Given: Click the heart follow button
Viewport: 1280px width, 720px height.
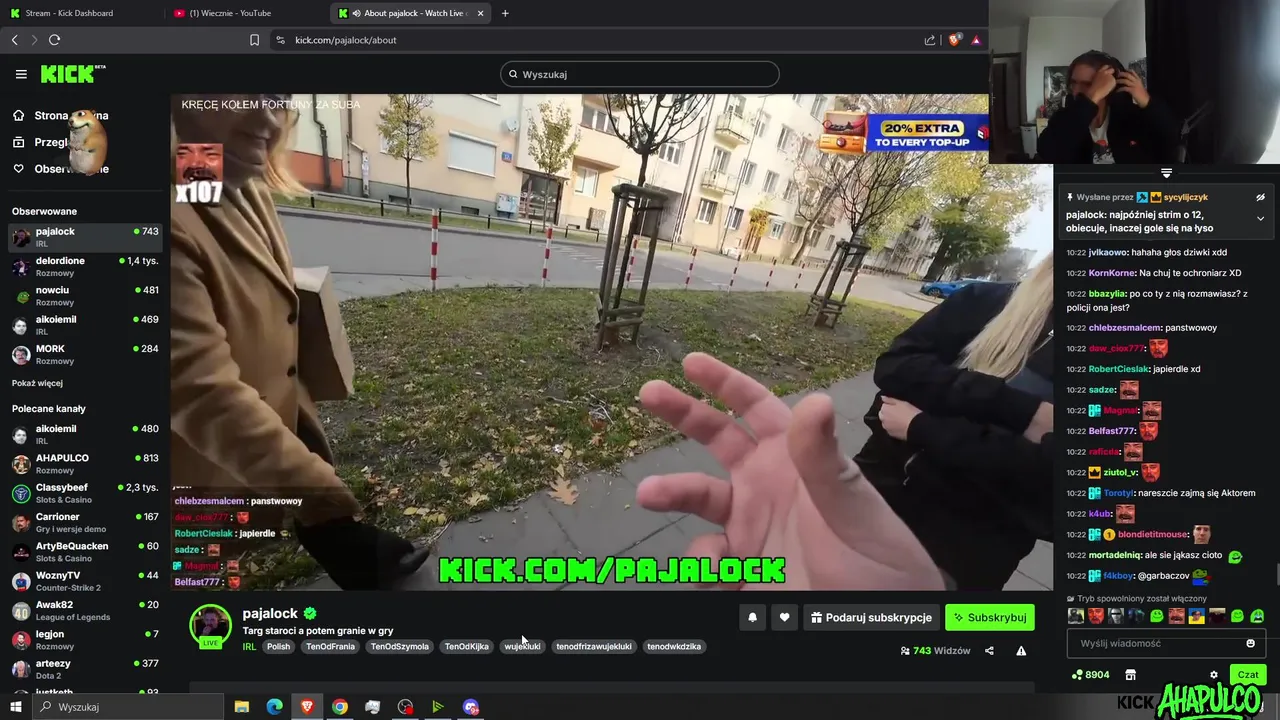Looking at the screenshot, I should 784,618.
